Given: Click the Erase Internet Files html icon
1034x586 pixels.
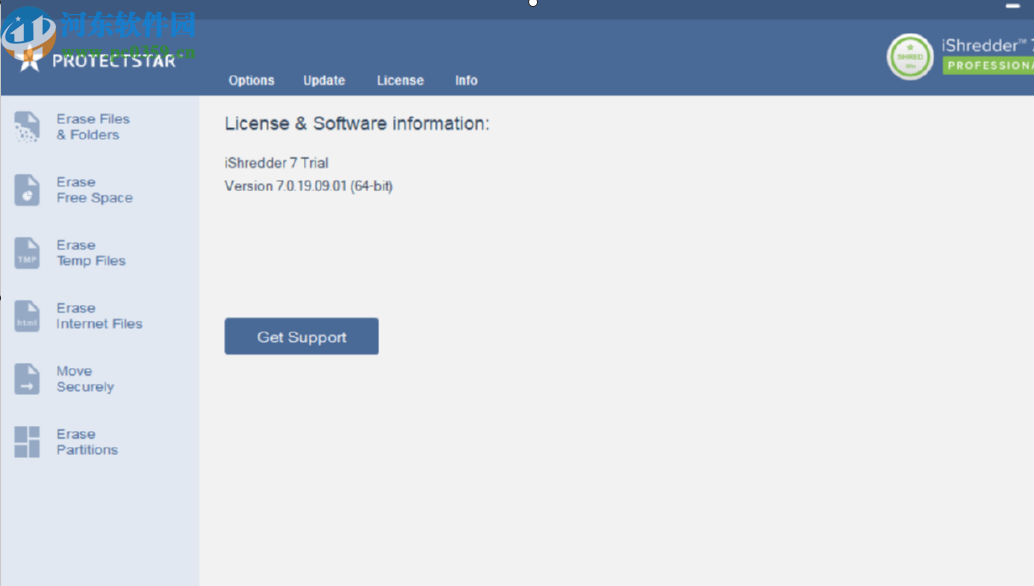Looking at the screenshot, I should [27, 316].
